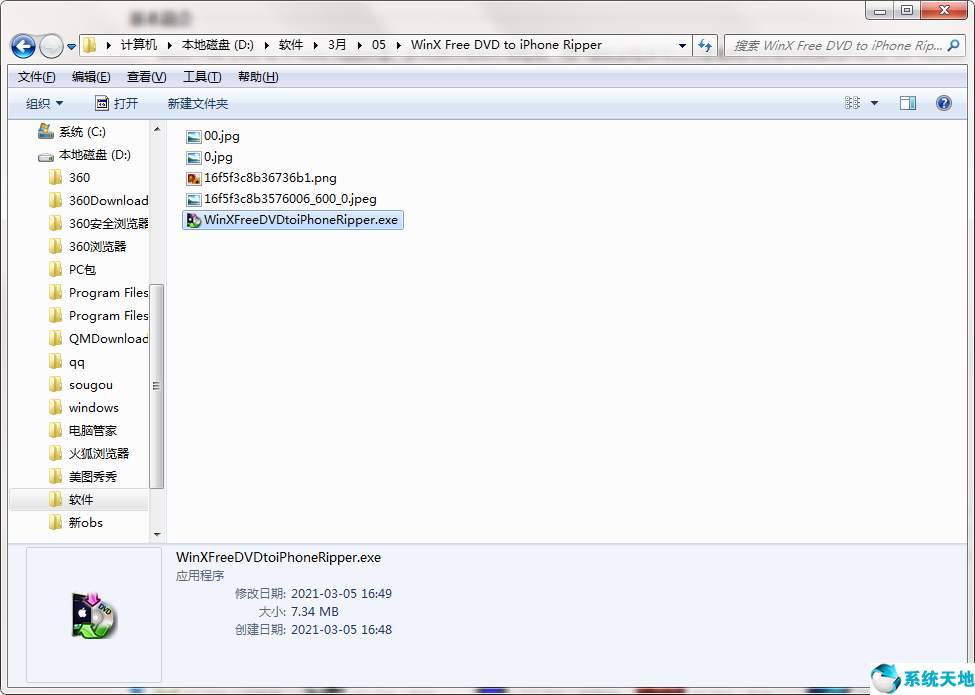Expand chevron after 3月 in path
Image resolution: width=975 pixels, height=695 pixels.
(359, 45)
